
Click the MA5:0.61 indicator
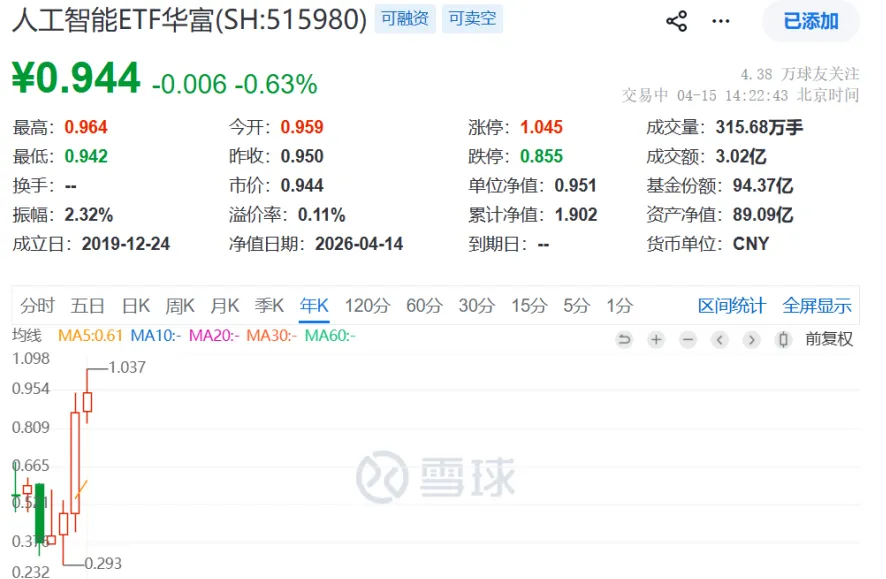[x=90, y=336]
